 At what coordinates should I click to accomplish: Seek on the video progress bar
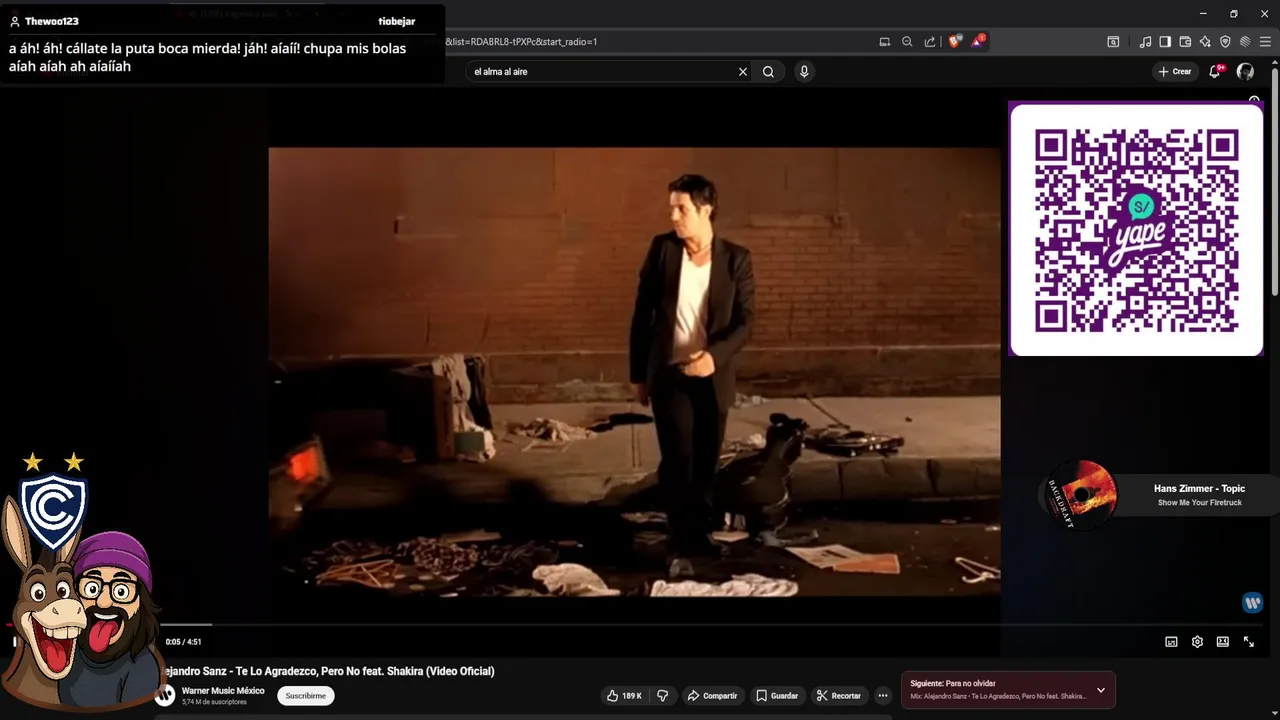click(x=638, y=625)
